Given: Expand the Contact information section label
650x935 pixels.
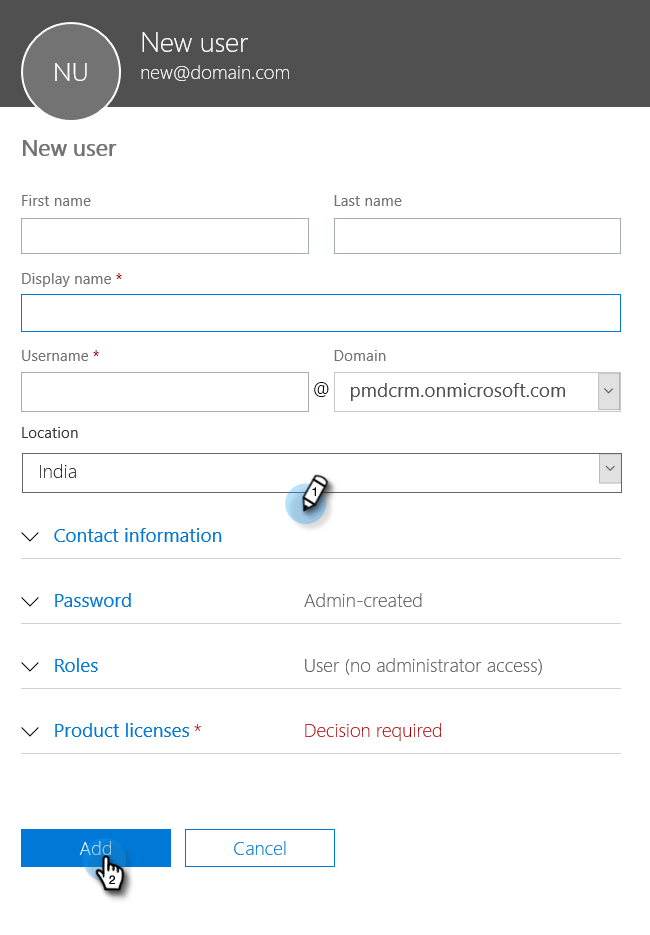Looking at the screenshot, I should click(x=138, y=536).
